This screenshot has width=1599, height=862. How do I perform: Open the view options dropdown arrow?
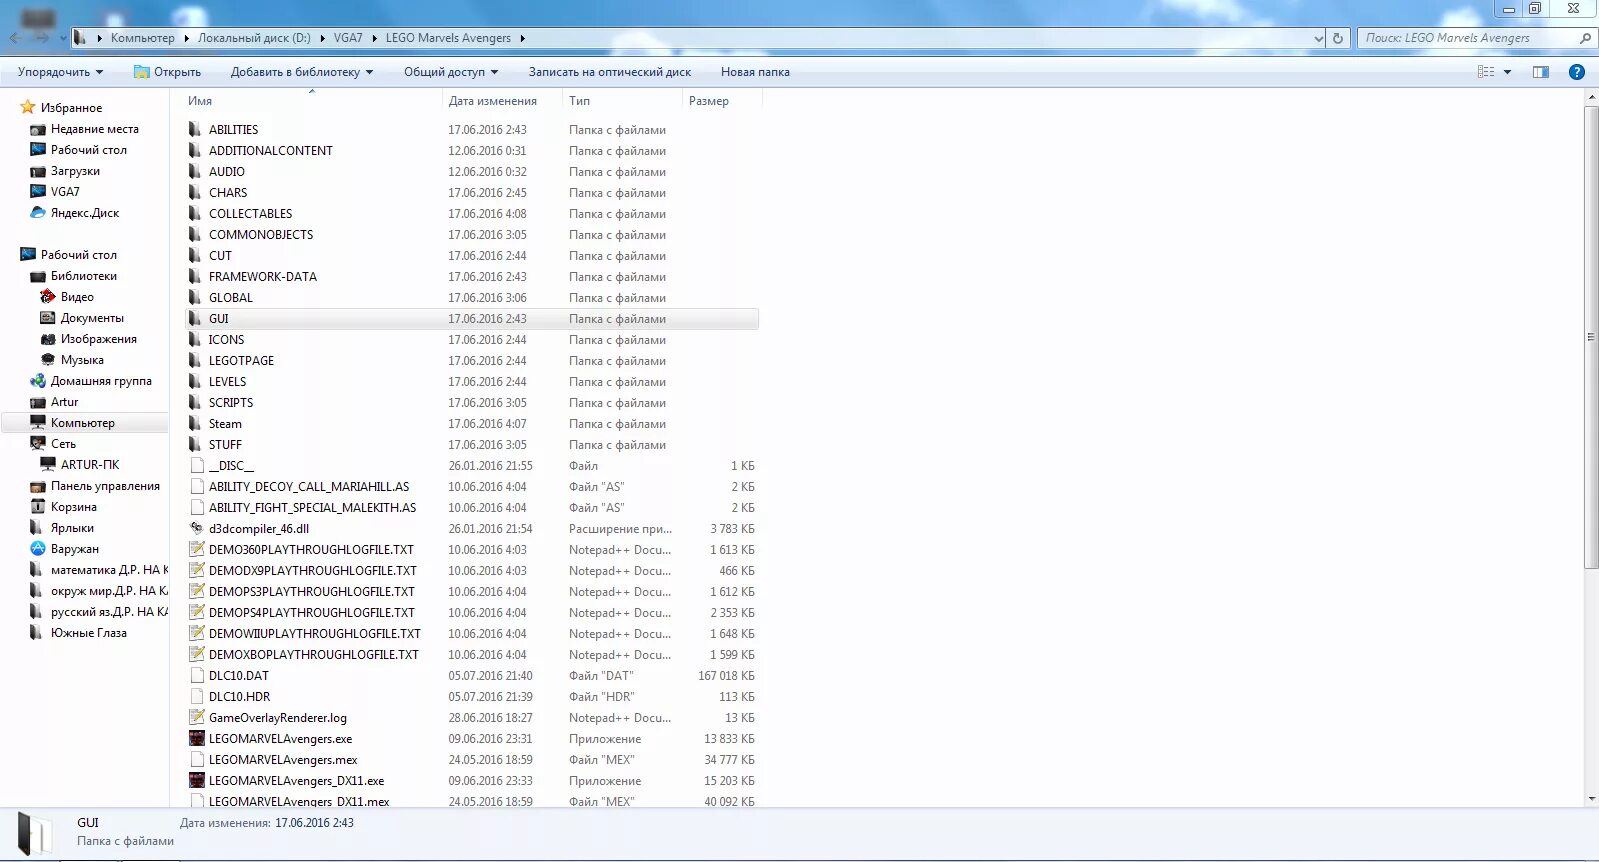(1507, 72)
